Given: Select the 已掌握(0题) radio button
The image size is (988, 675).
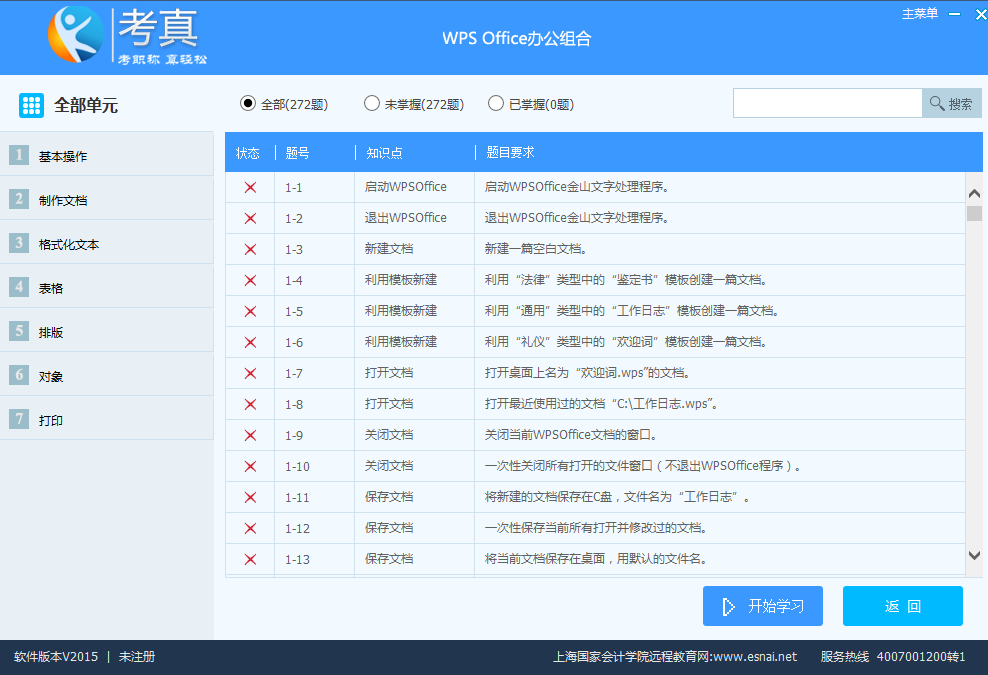Looking at the screenshot, I should point(496,103).
